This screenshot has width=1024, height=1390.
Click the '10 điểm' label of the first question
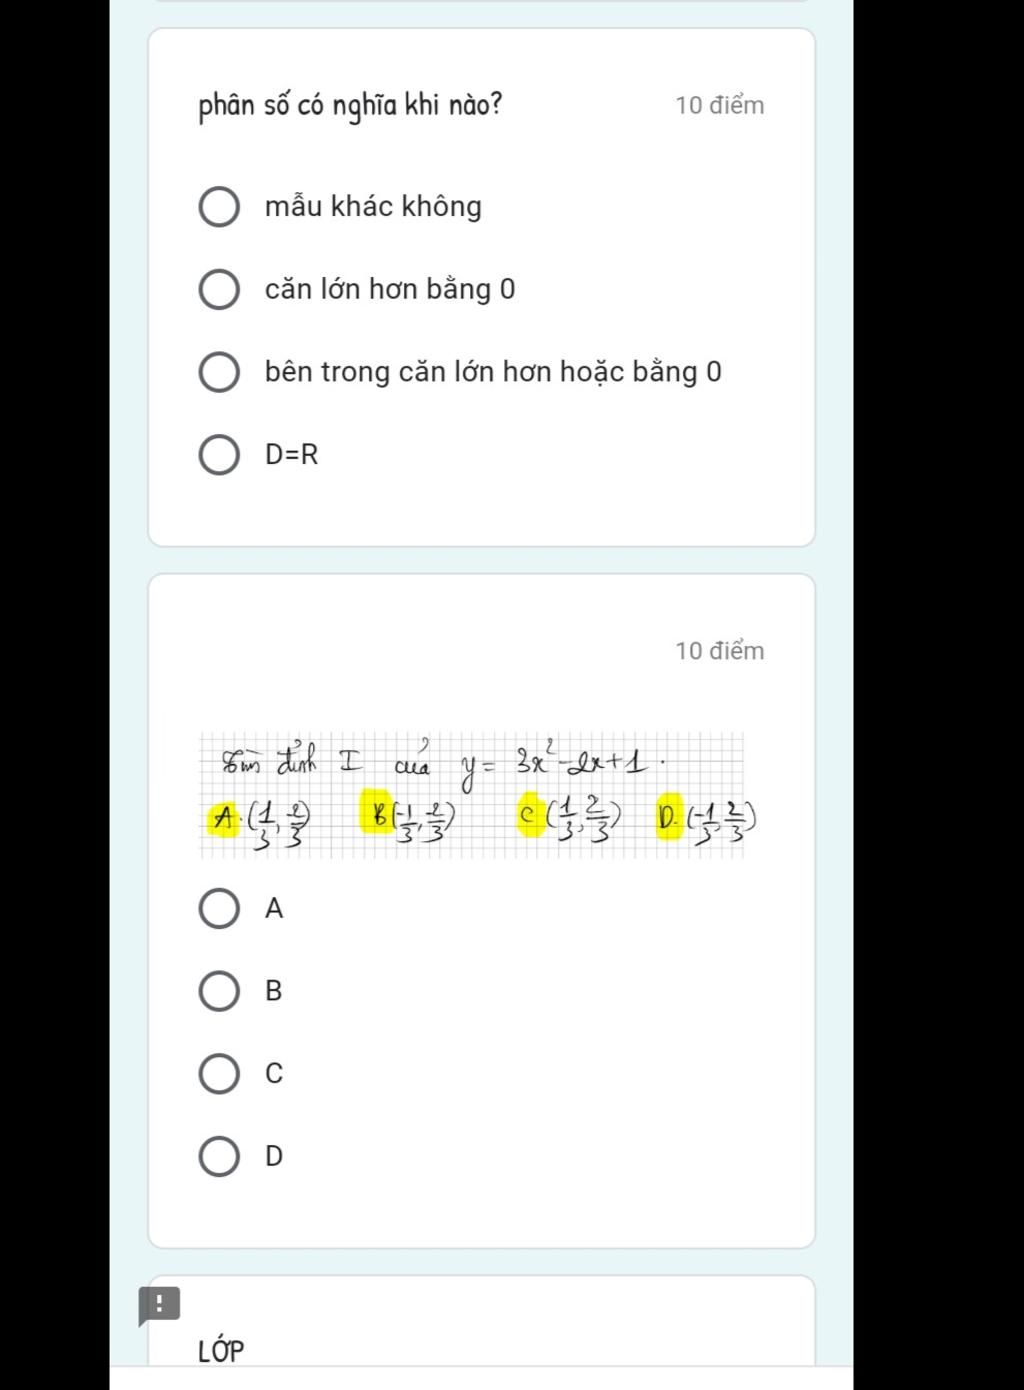pyautogui.click(x=720, y=106)
